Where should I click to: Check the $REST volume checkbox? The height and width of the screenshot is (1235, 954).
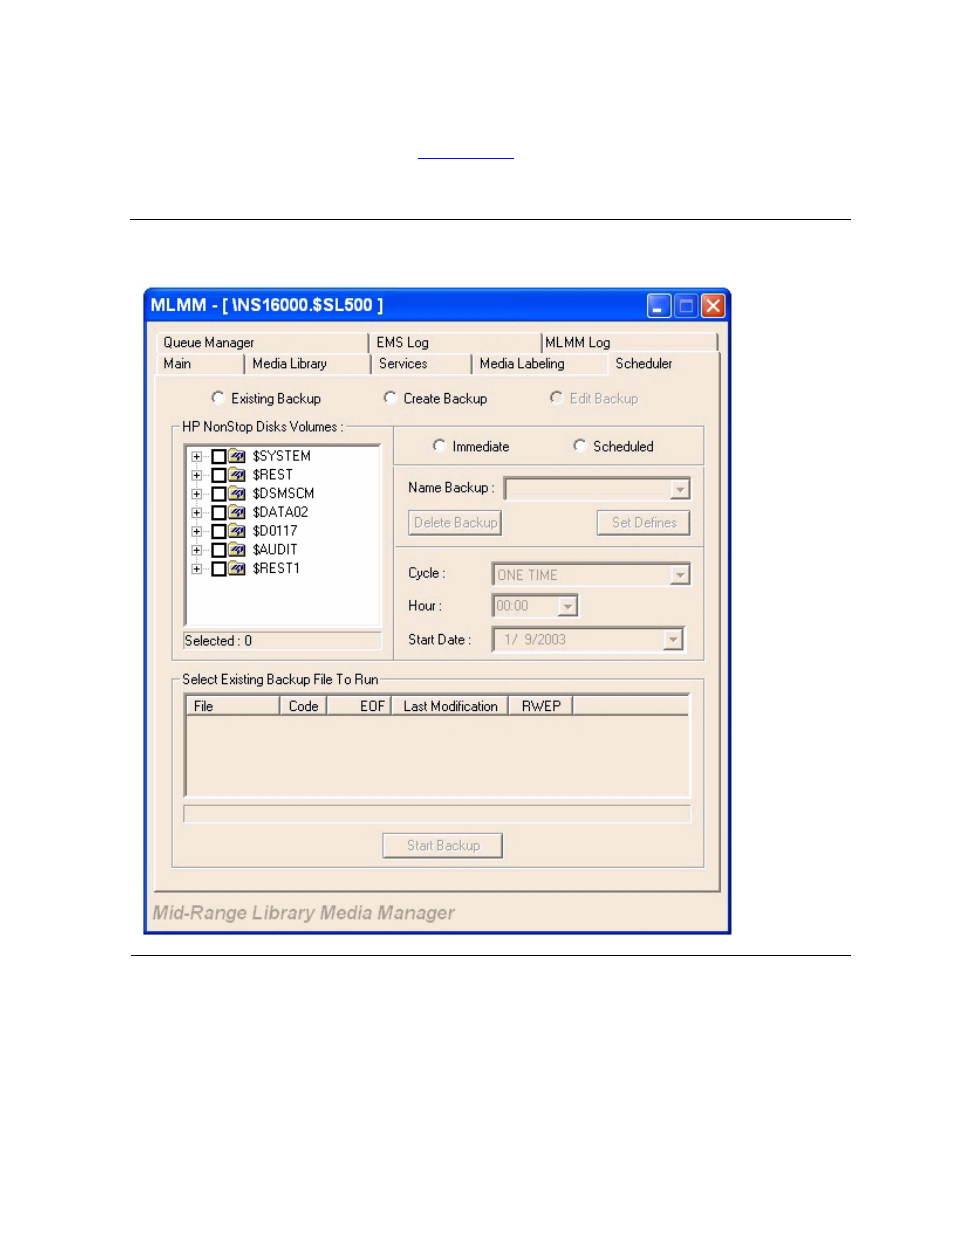coord(218,475)
